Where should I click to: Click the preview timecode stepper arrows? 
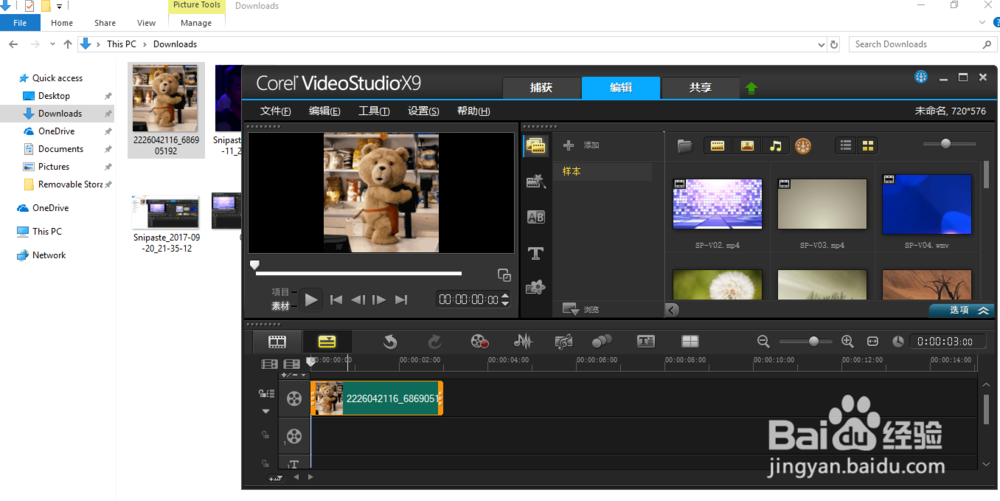tap(506, 300)
